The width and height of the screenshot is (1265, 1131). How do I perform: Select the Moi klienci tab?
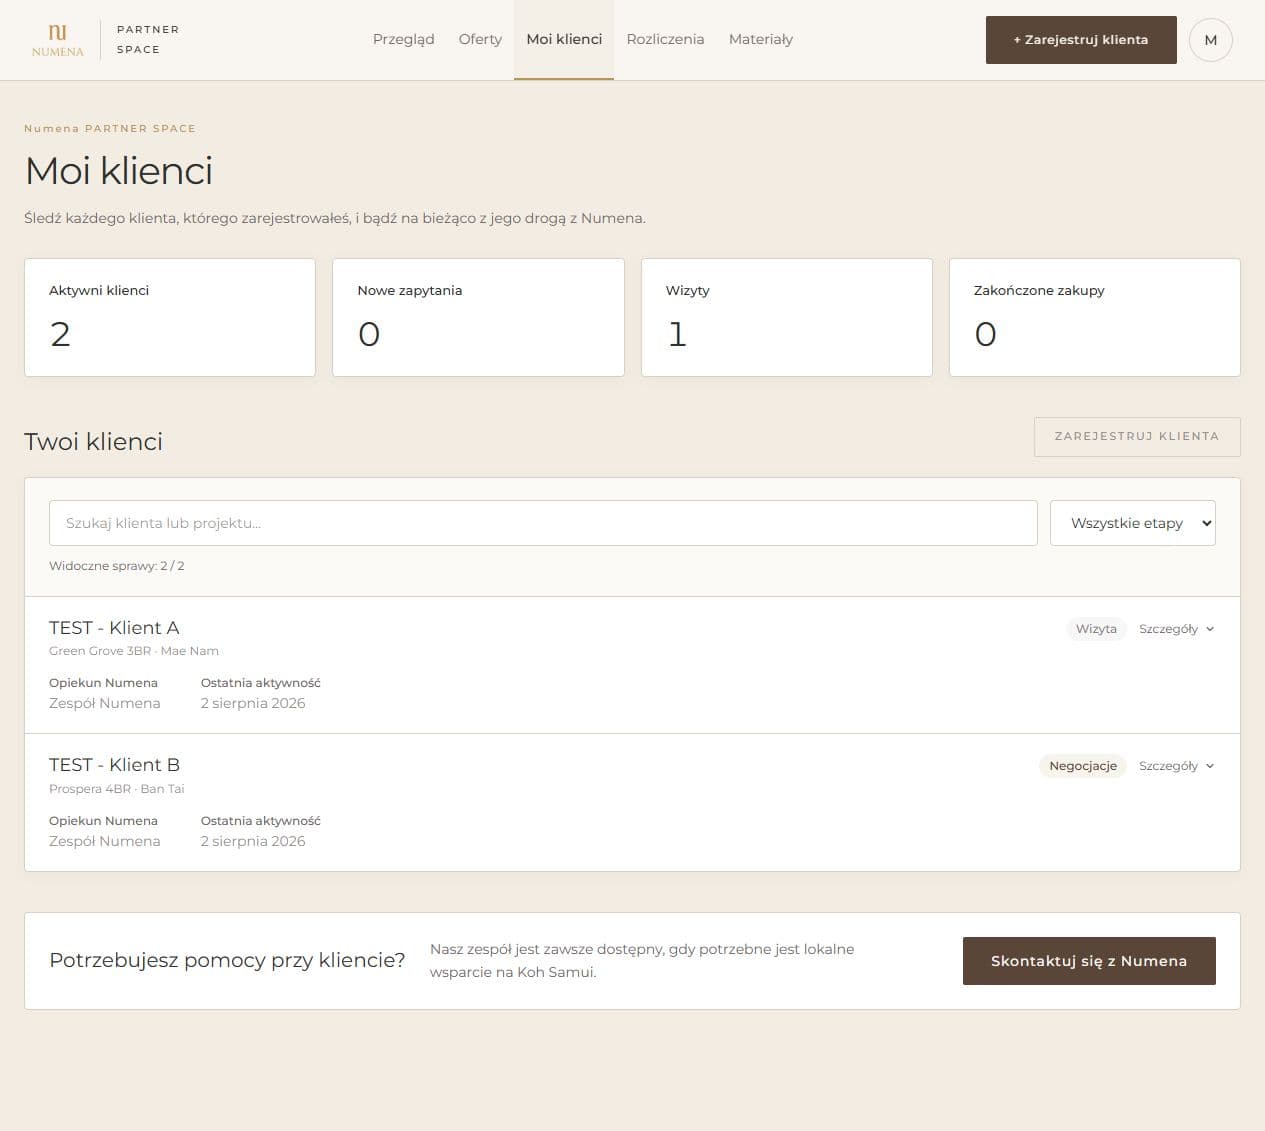click(564, 39)
